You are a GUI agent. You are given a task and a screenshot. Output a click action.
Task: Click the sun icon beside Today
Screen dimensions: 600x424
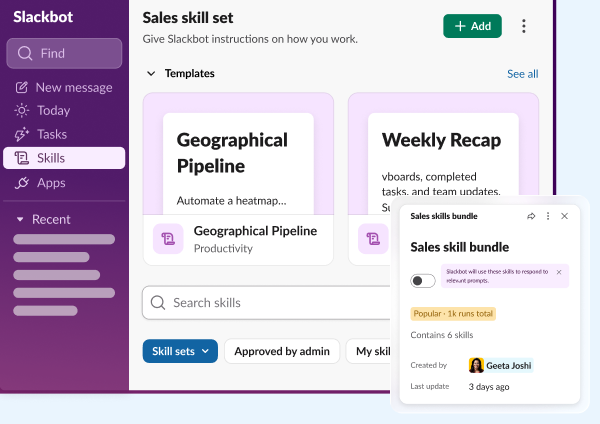click(21, 111)
